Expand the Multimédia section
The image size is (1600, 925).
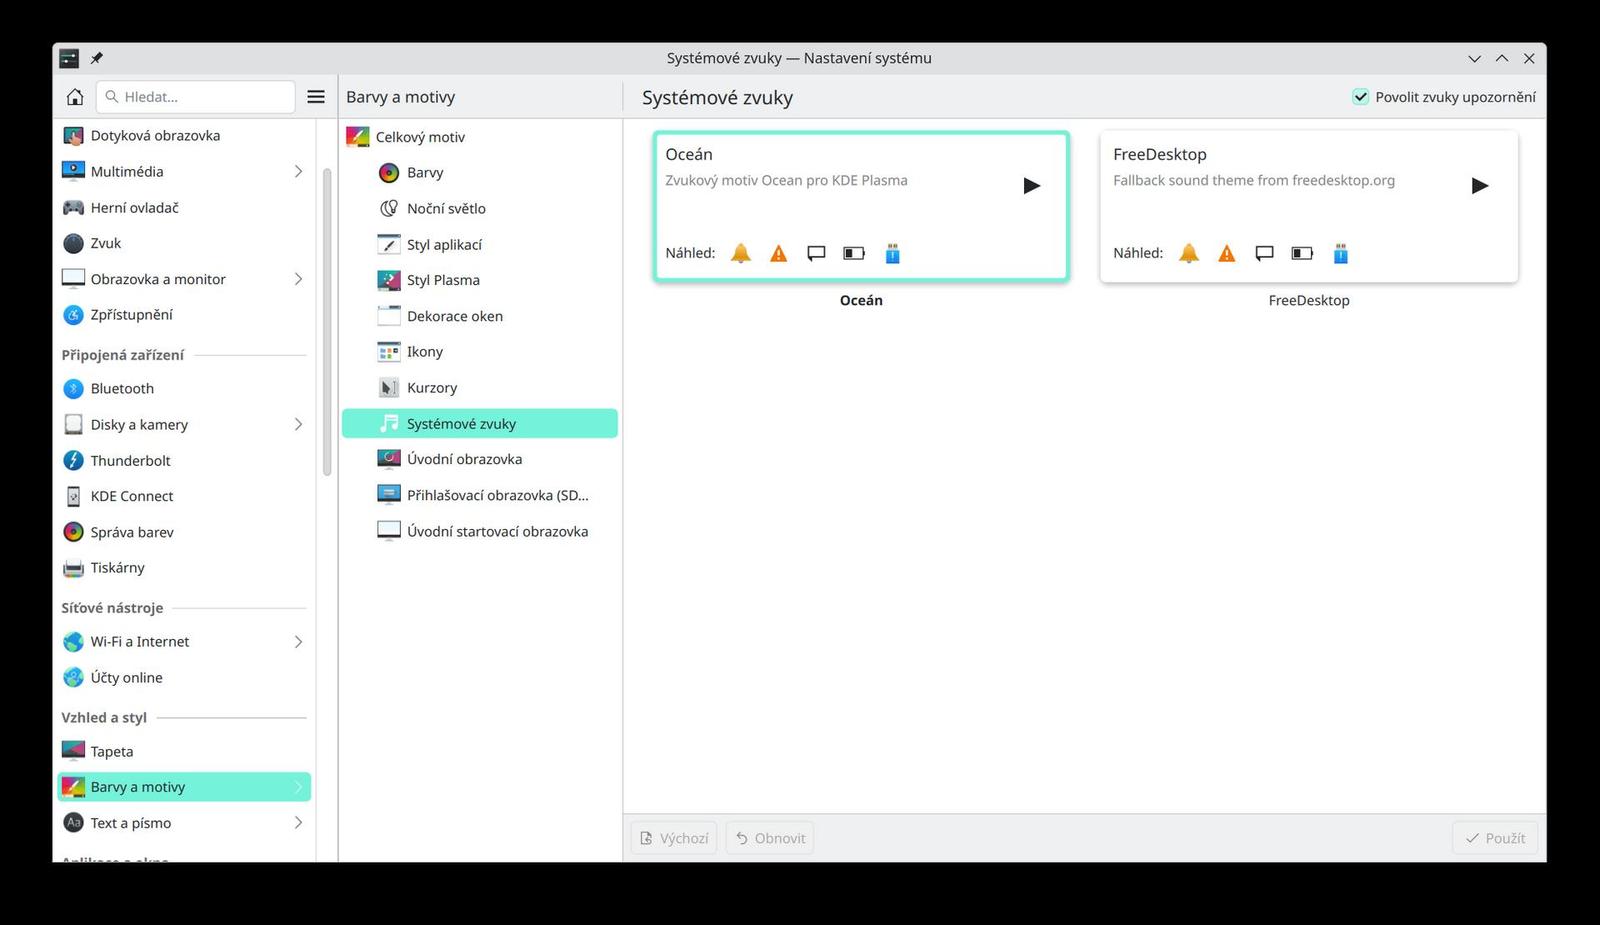[298, 171]
